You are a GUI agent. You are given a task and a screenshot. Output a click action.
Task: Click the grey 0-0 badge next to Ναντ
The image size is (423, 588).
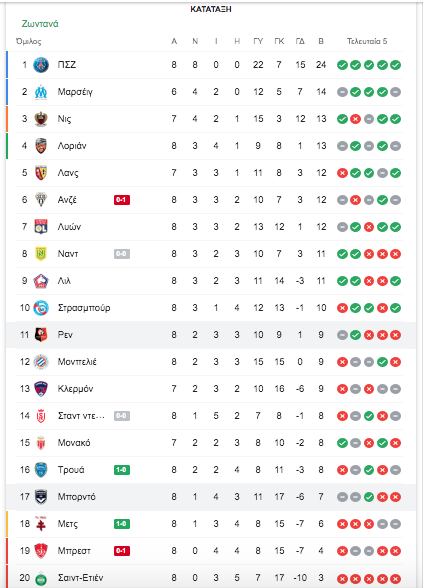(x=122, y=254)
